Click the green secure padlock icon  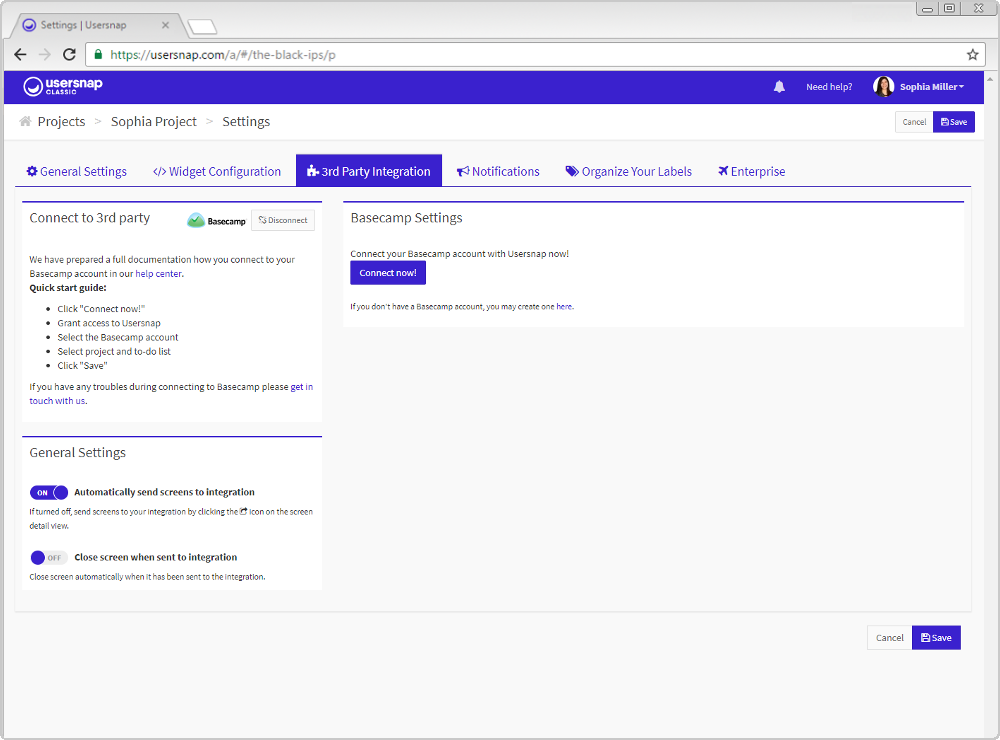98,55
